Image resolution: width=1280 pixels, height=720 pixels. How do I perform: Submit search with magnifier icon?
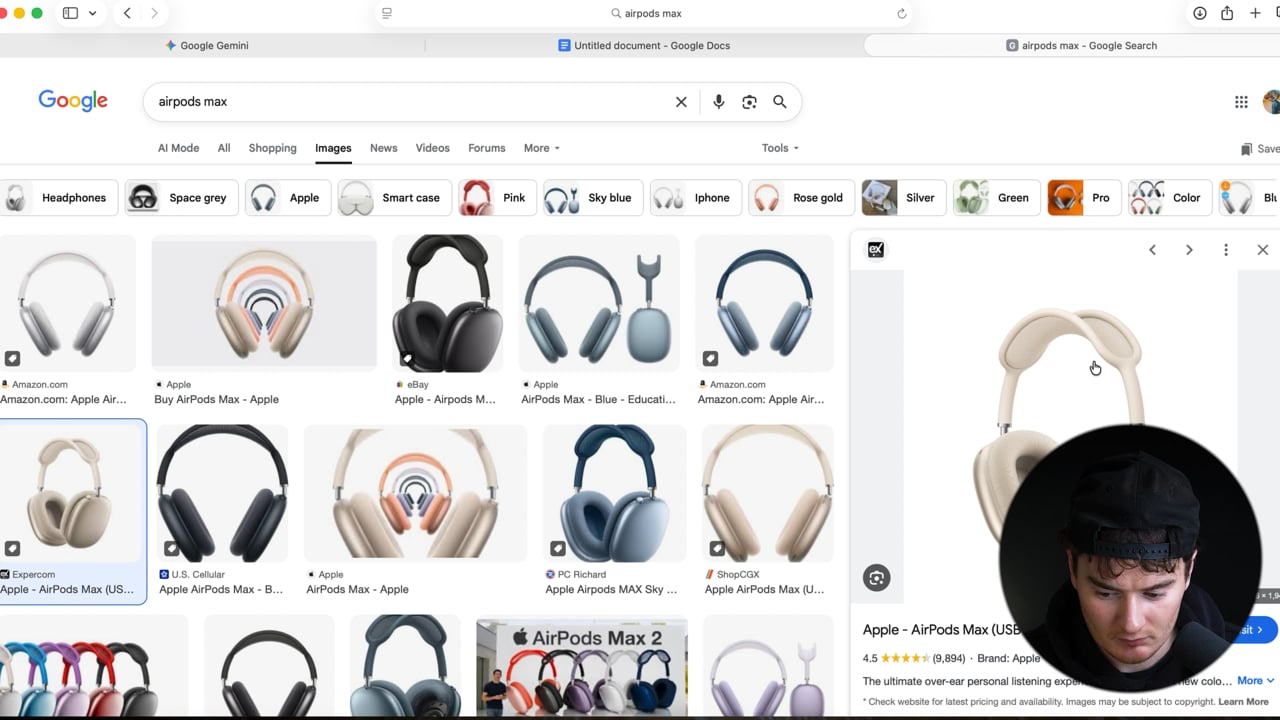point(780,102)
